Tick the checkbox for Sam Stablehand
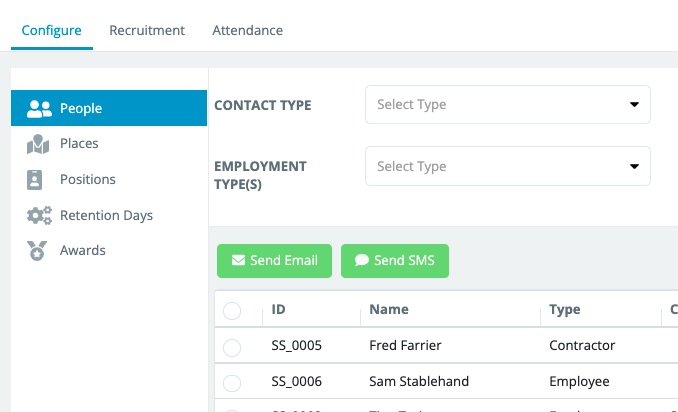The height and width of the screenshot is (412, 678). coord(232,382)
